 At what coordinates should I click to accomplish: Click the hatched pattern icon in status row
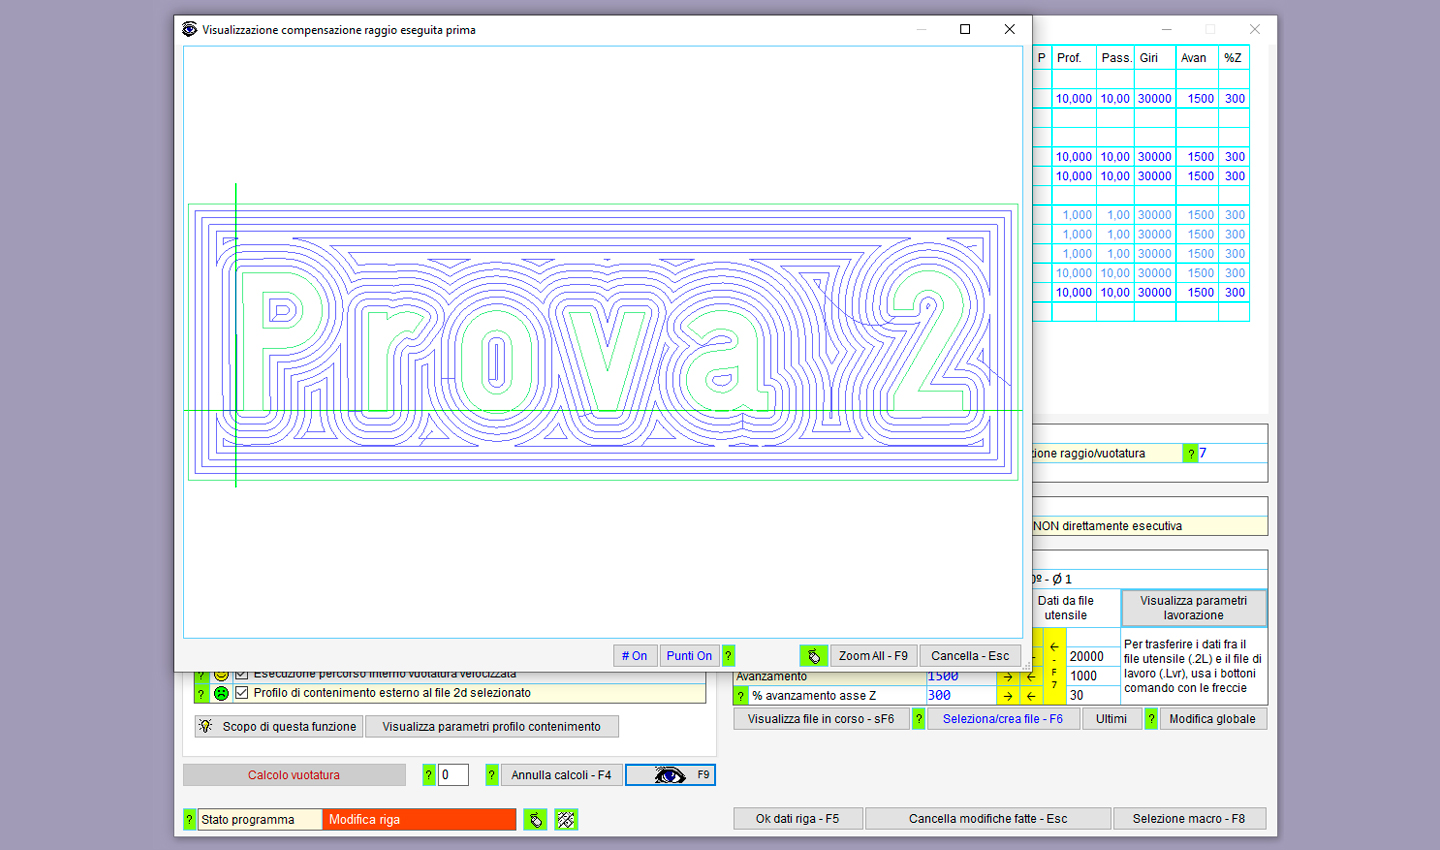coord(566,820)
